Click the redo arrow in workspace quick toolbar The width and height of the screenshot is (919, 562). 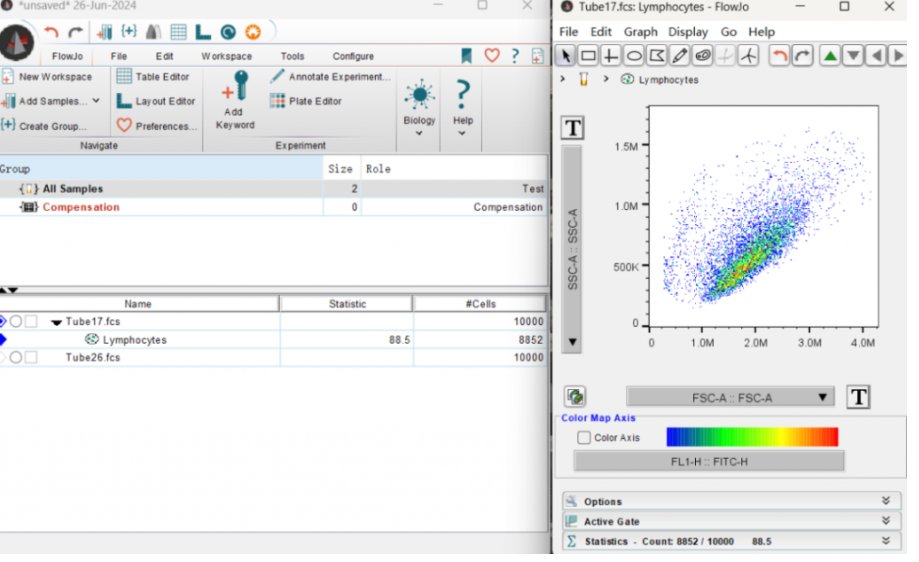[76, 32]
